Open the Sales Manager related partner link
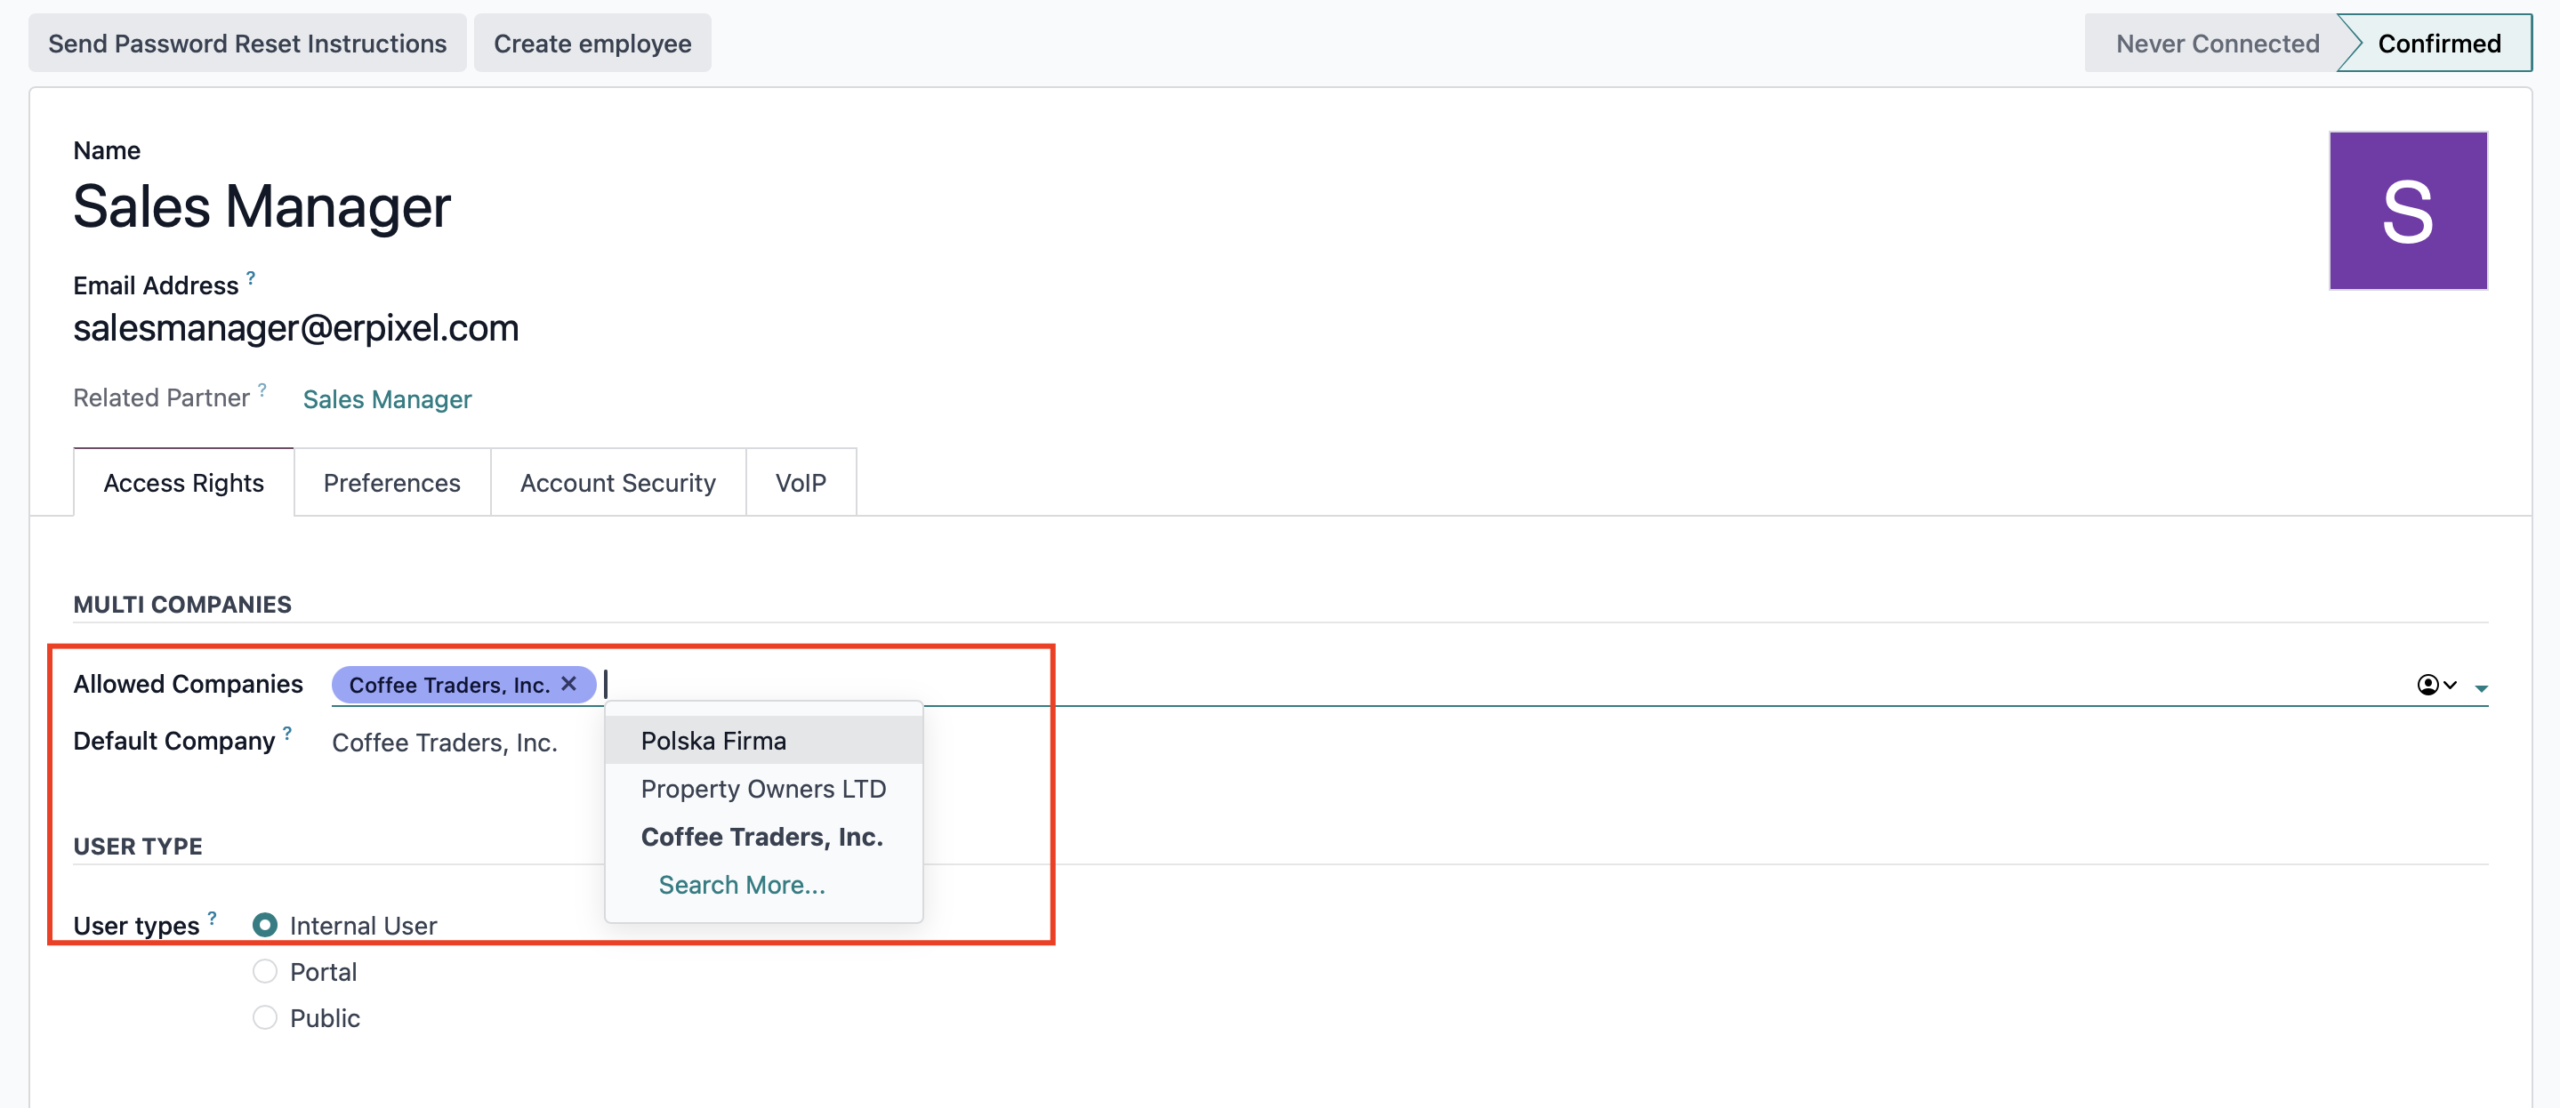 coord(387,399)
